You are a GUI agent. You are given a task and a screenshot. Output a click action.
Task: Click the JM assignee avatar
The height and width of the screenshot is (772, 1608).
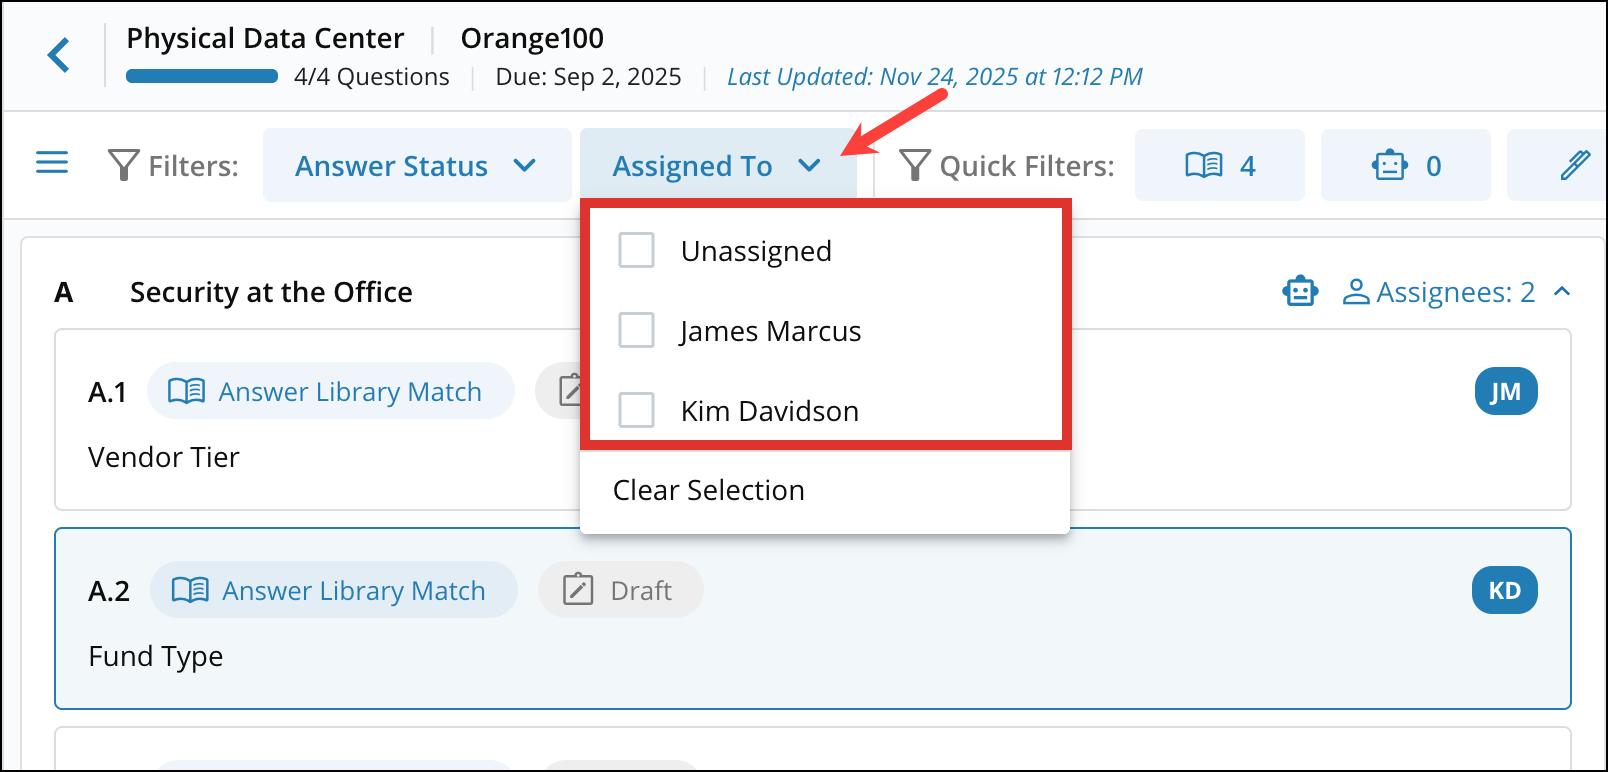(1505, 391)
